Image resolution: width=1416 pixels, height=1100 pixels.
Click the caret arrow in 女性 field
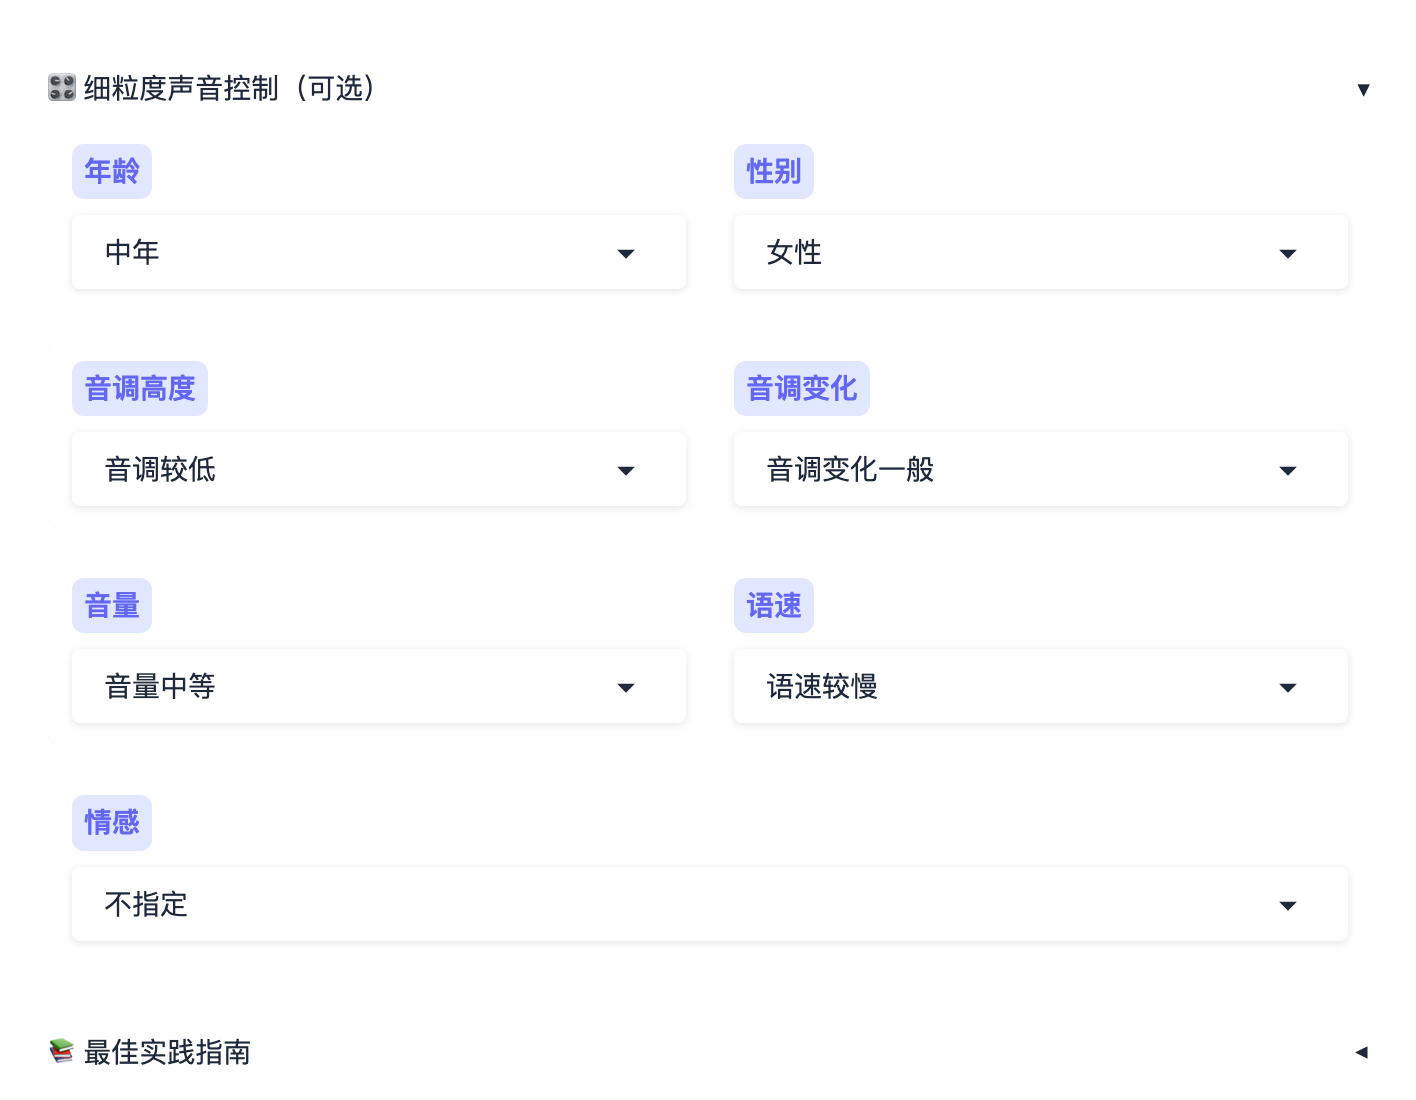1288,254
